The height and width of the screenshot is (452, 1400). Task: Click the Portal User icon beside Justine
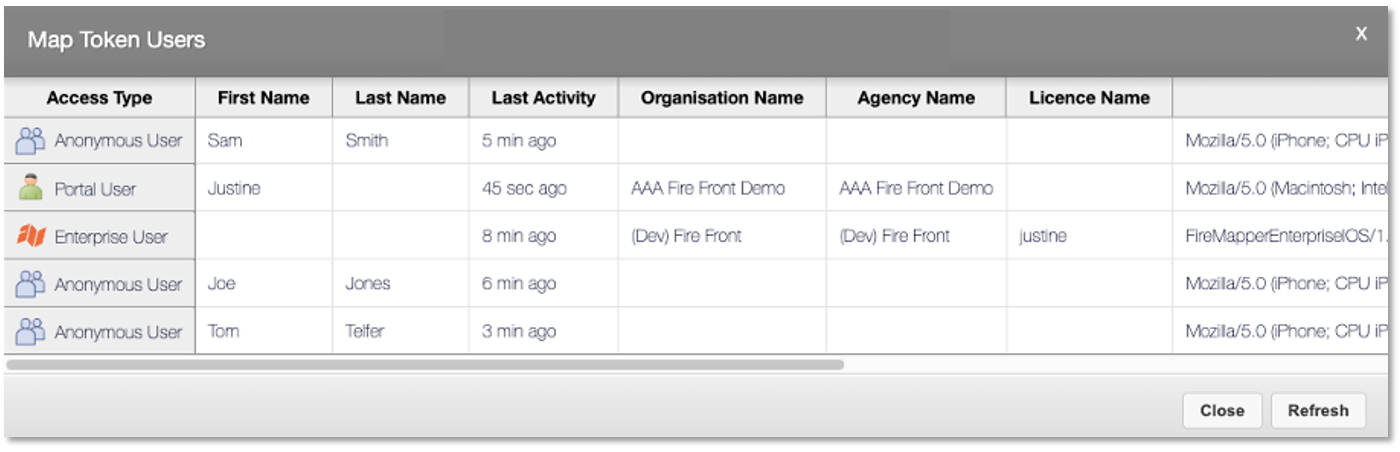31,188
